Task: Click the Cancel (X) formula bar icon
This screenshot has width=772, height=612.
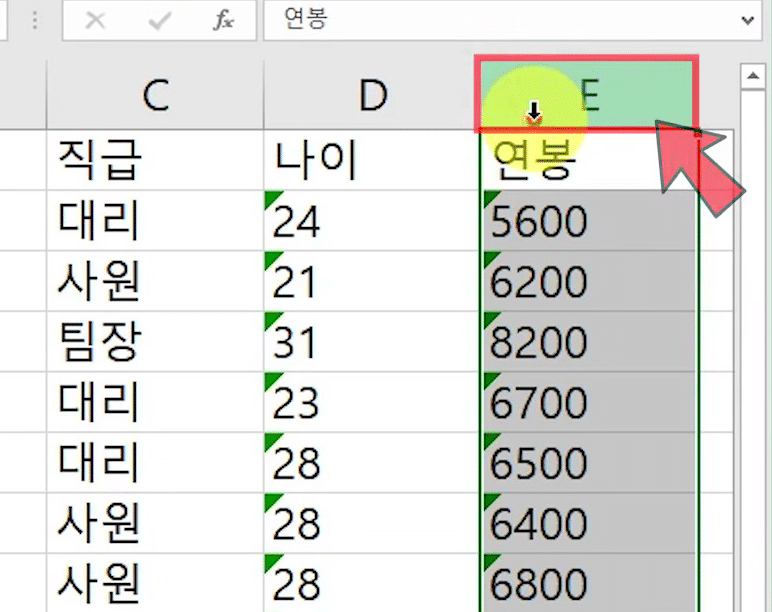Action: click(x=95, y=21)
